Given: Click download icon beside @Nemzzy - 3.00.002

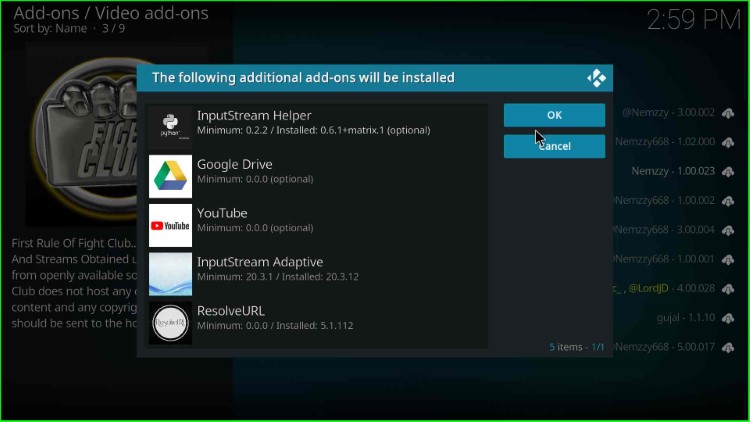Looking at the screenshot, I should click(x=728, y=113).
